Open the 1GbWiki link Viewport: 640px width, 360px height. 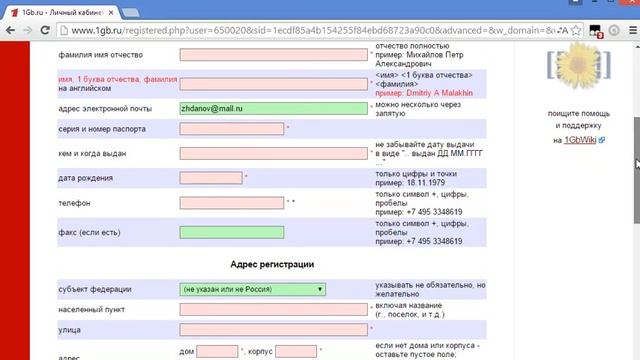tap(580, 140)
